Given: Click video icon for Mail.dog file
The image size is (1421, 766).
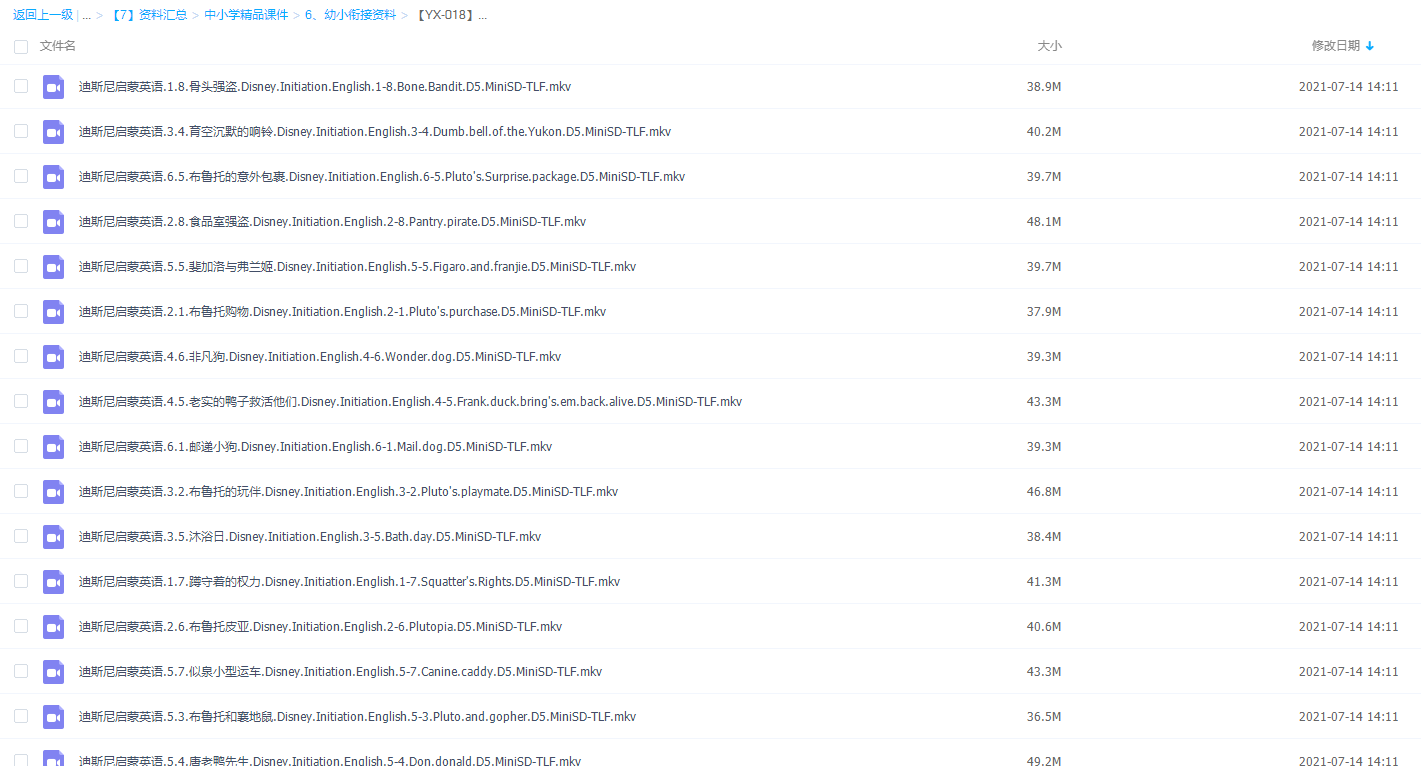Looking at the screenshot, I should click(x=53, y=447).
